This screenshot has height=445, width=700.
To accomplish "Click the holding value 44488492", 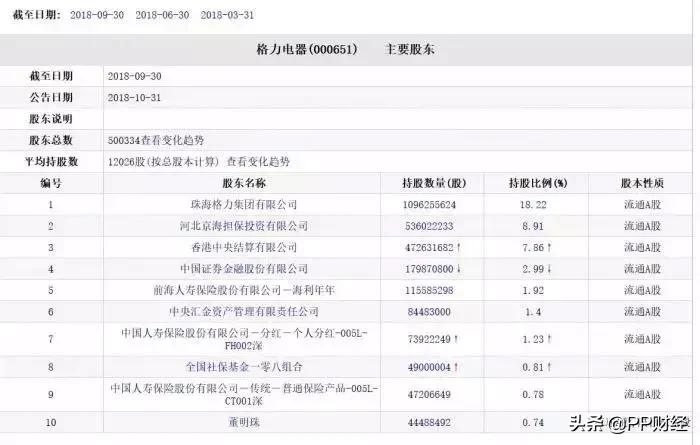I will pyautogui.click(x=429, y=422).
